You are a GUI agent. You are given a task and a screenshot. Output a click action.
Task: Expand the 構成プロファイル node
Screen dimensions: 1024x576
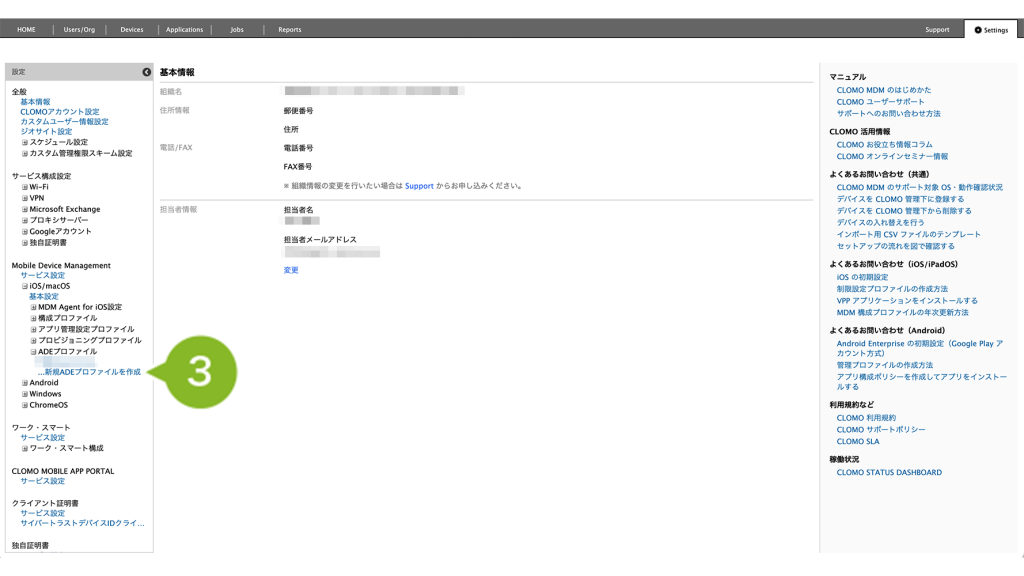(x=33, y=318)
